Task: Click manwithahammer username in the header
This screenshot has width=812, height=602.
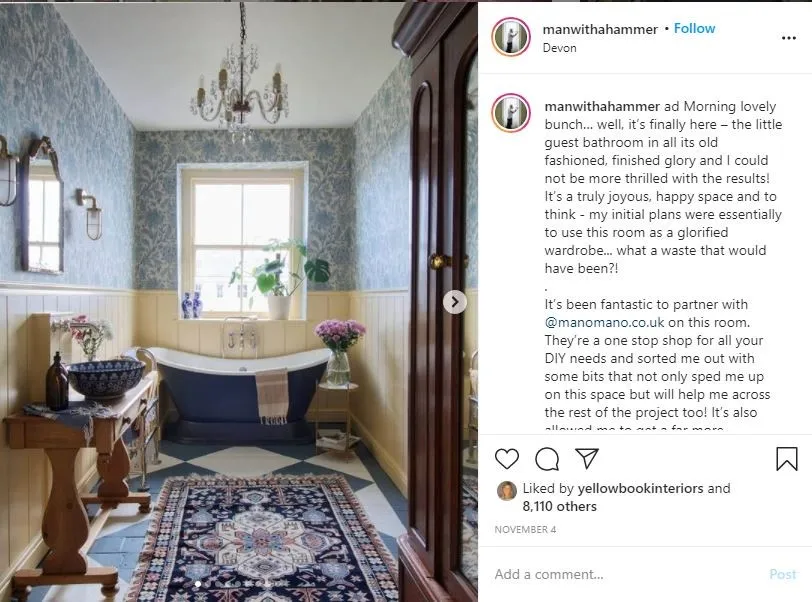Action: click(600, 30)
